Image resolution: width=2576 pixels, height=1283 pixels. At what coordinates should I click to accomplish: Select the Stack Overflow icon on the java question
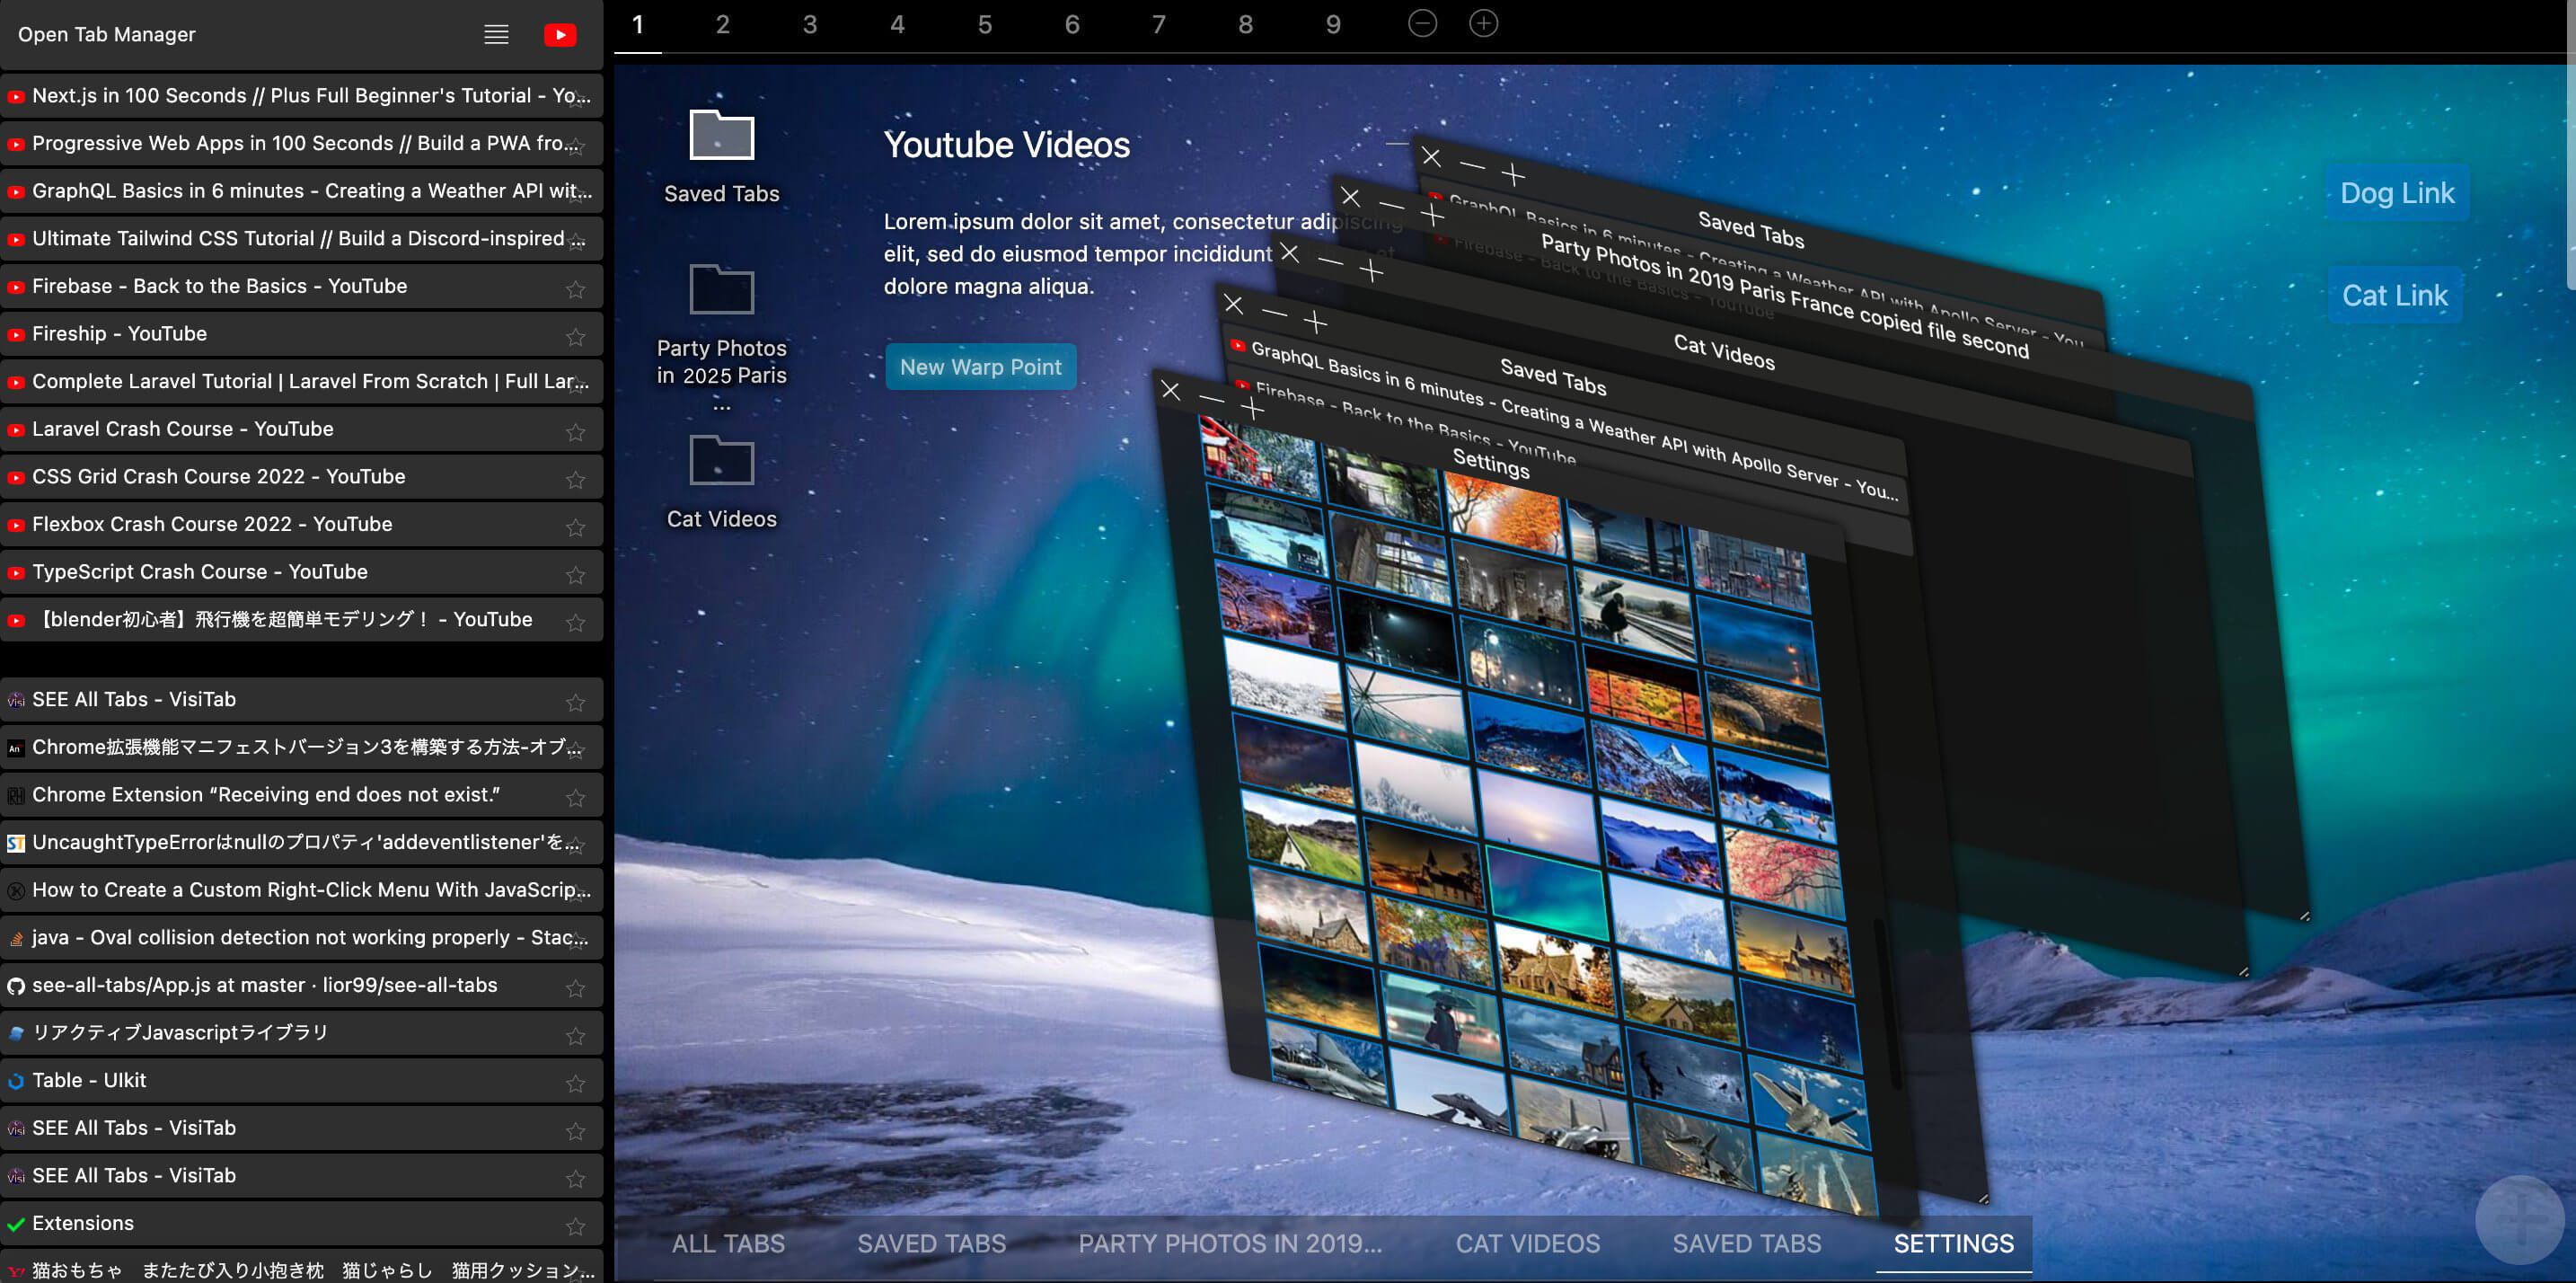[15, 939]
